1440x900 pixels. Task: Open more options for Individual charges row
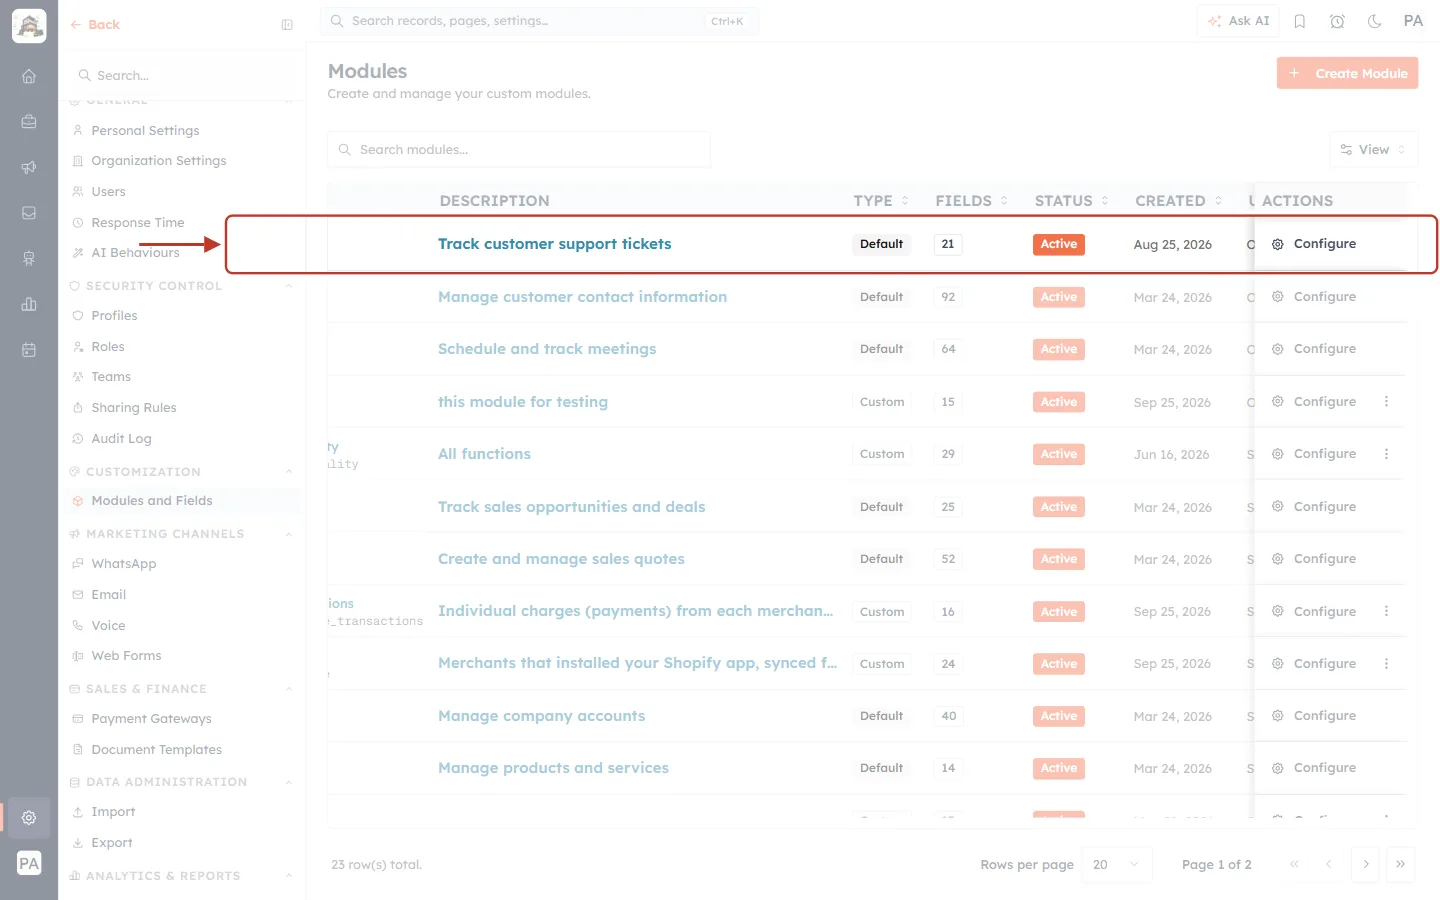(1386, 611)
